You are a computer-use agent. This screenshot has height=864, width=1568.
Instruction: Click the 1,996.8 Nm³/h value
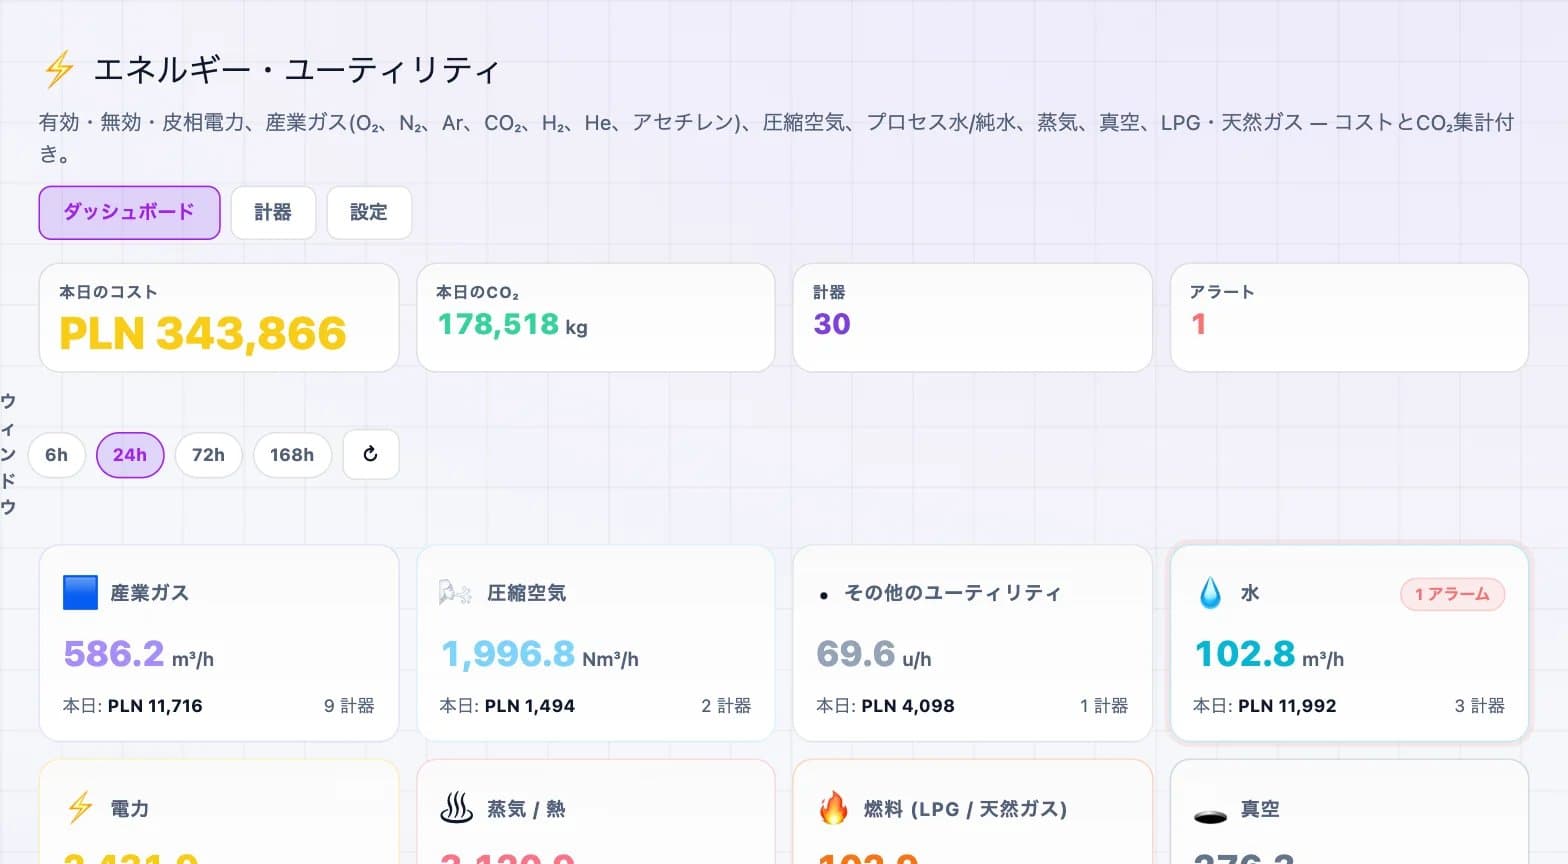pyautogui.click(x=540, y=654)
